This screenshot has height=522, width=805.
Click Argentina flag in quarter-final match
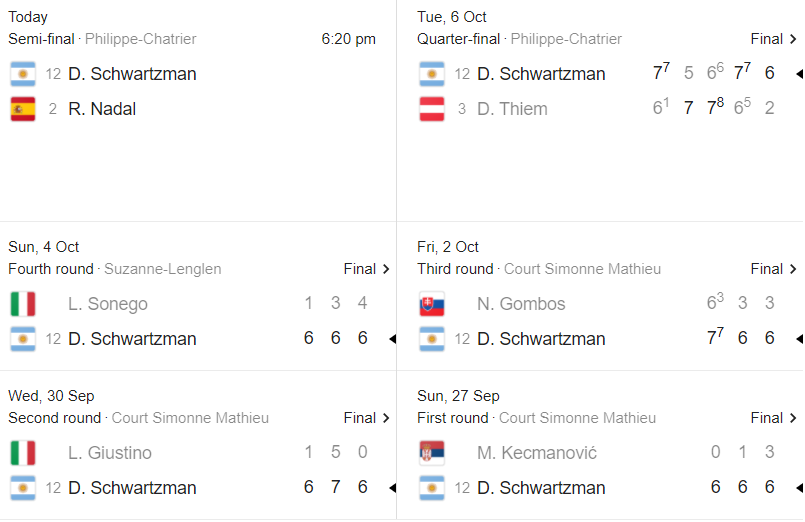click(x=432, y=74)
